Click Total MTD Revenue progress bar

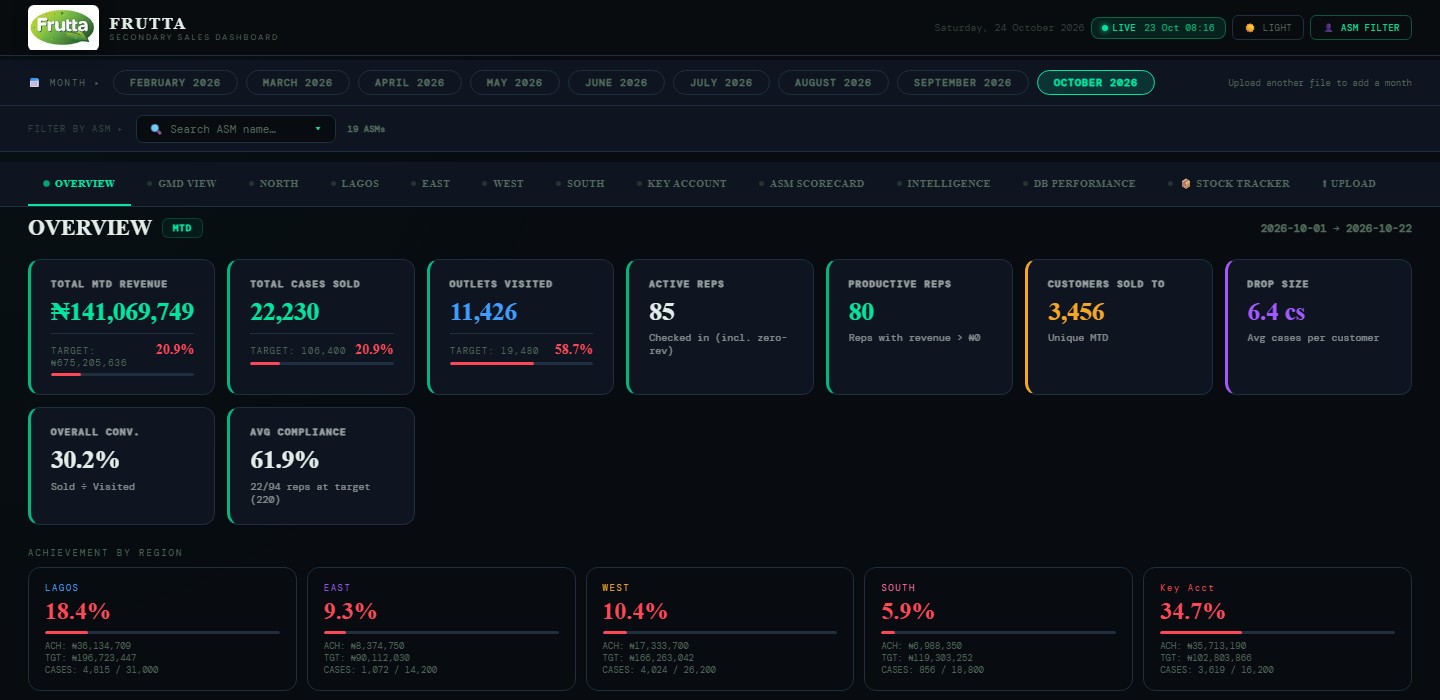(x=122, y=374)
